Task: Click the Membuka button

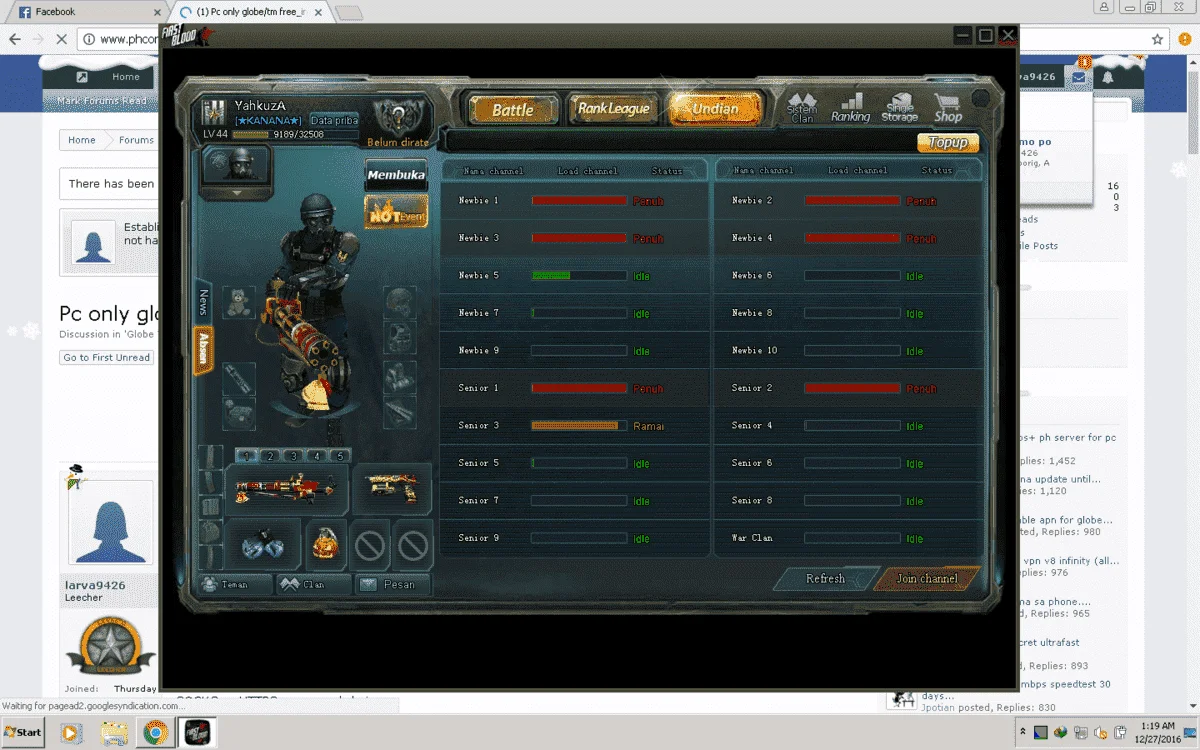Action: coord(396,175)
